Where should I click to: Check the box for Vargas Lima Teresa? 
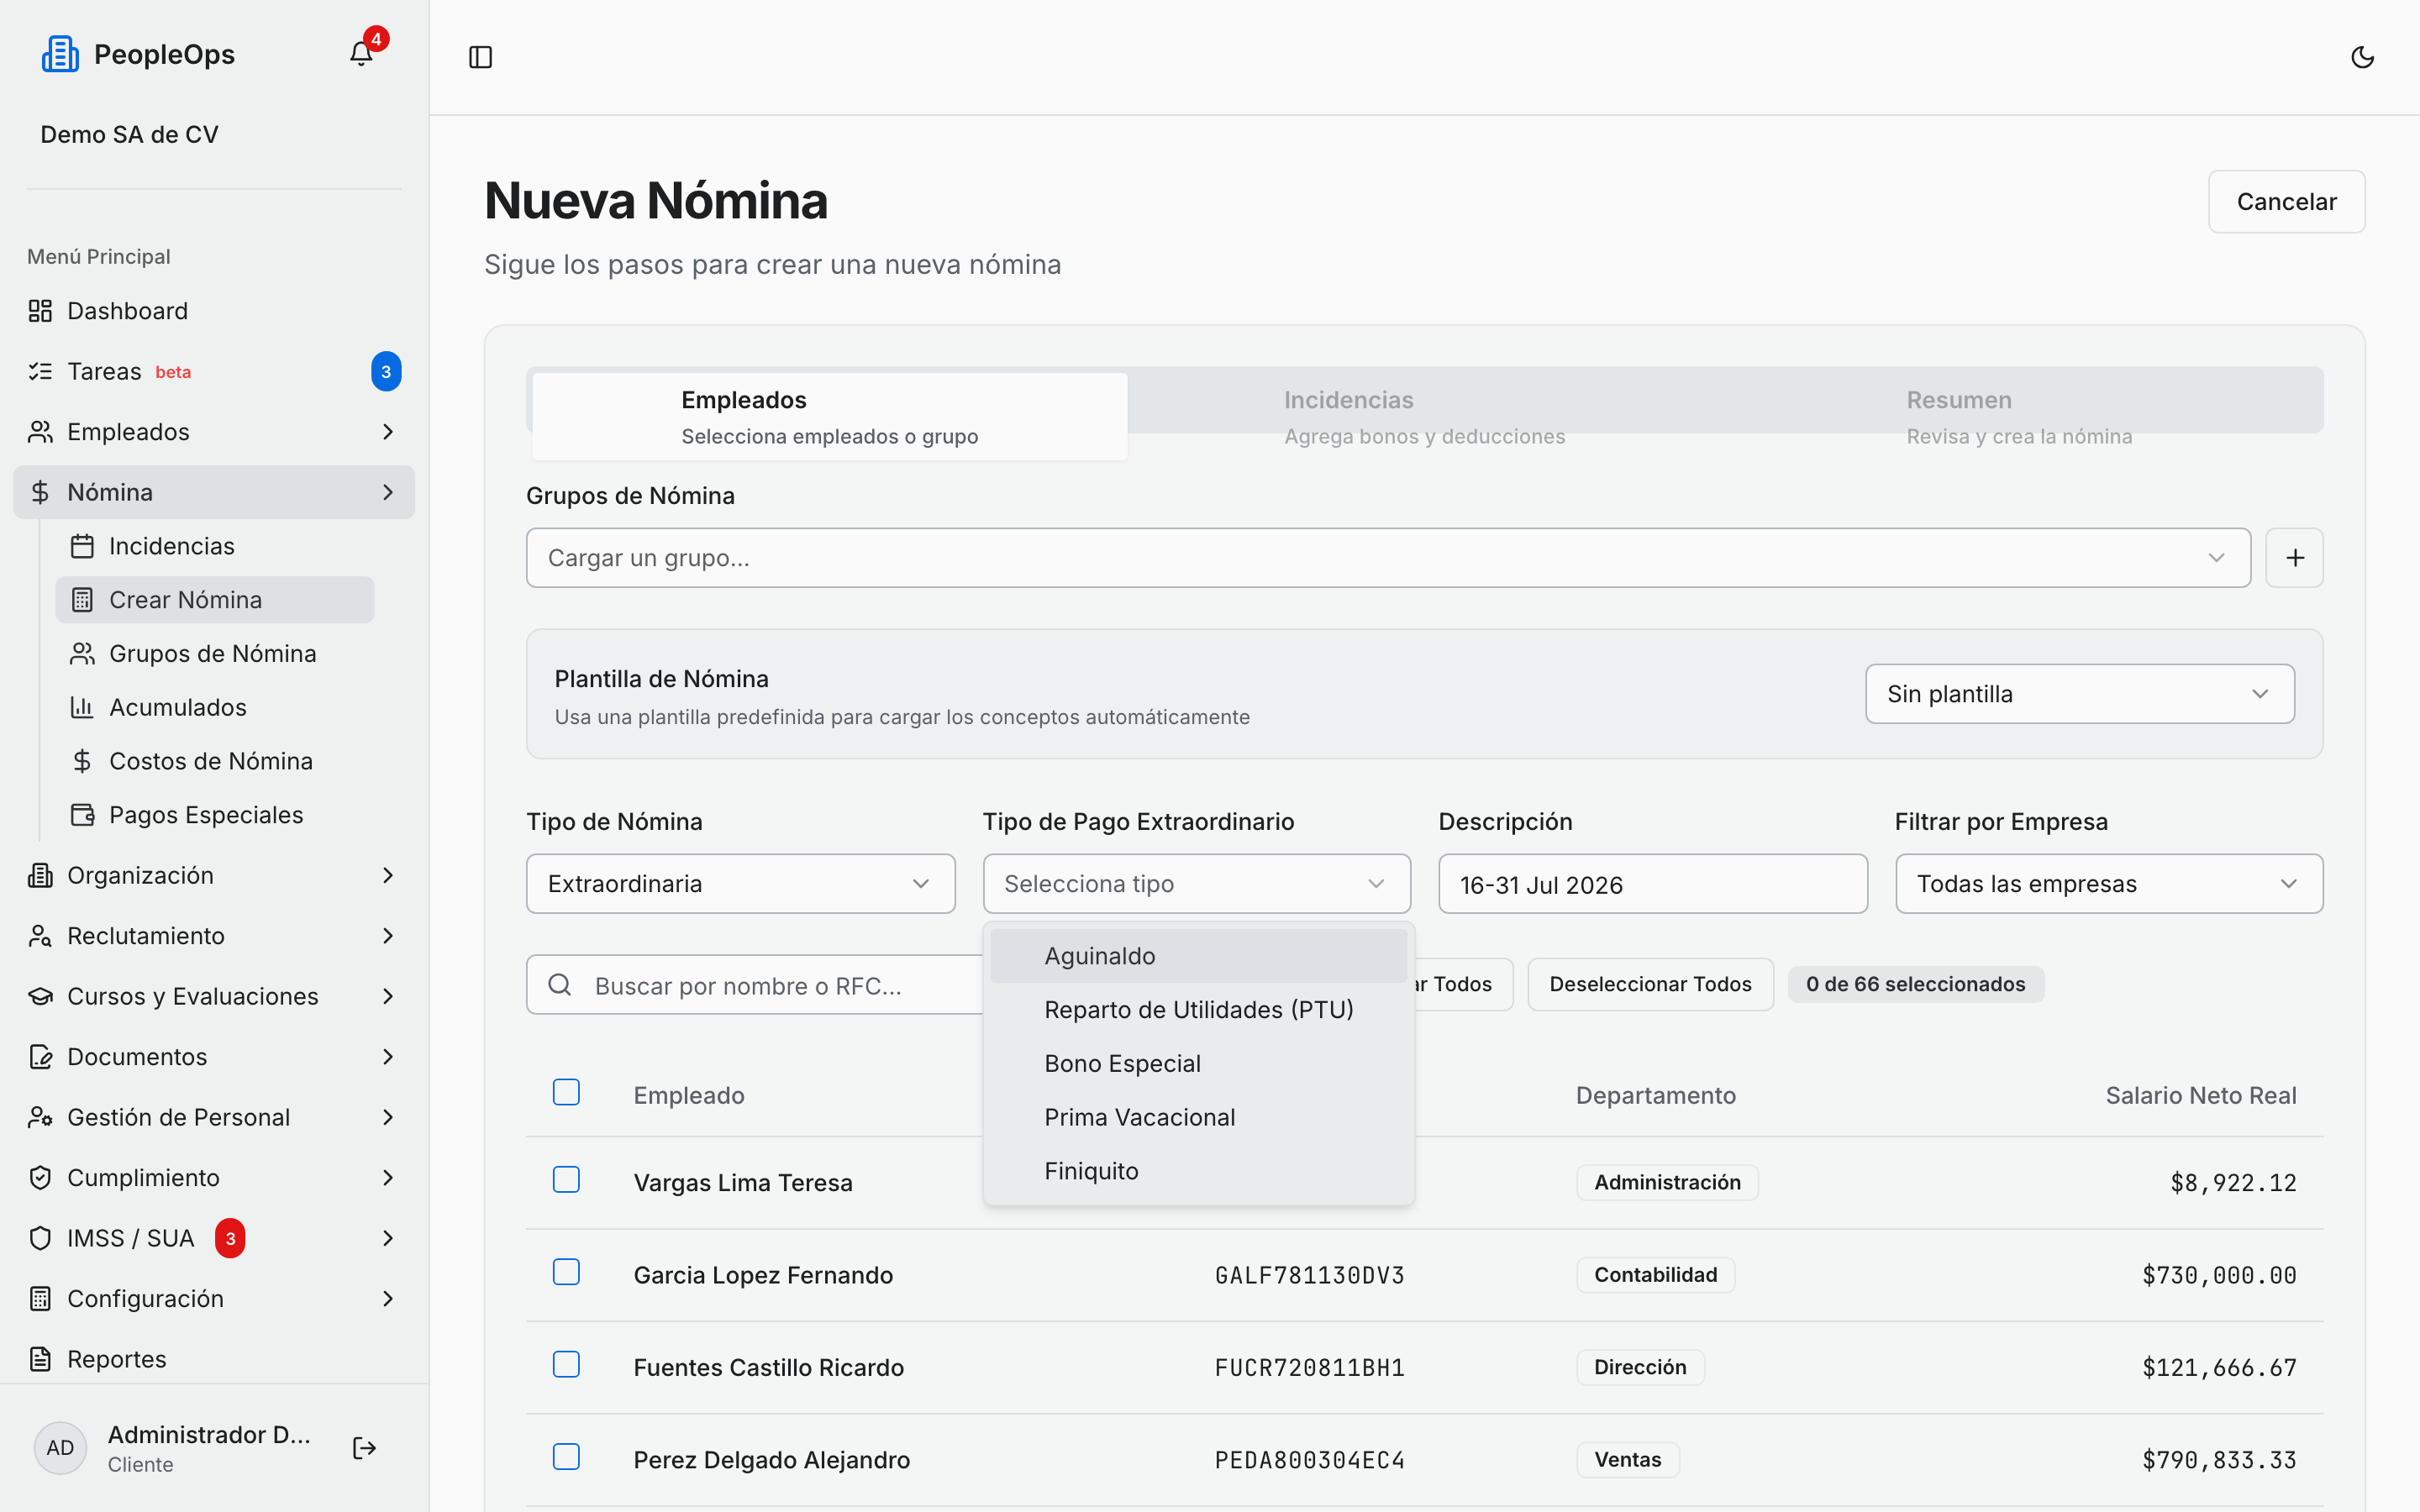click(x=566, y=1180)
